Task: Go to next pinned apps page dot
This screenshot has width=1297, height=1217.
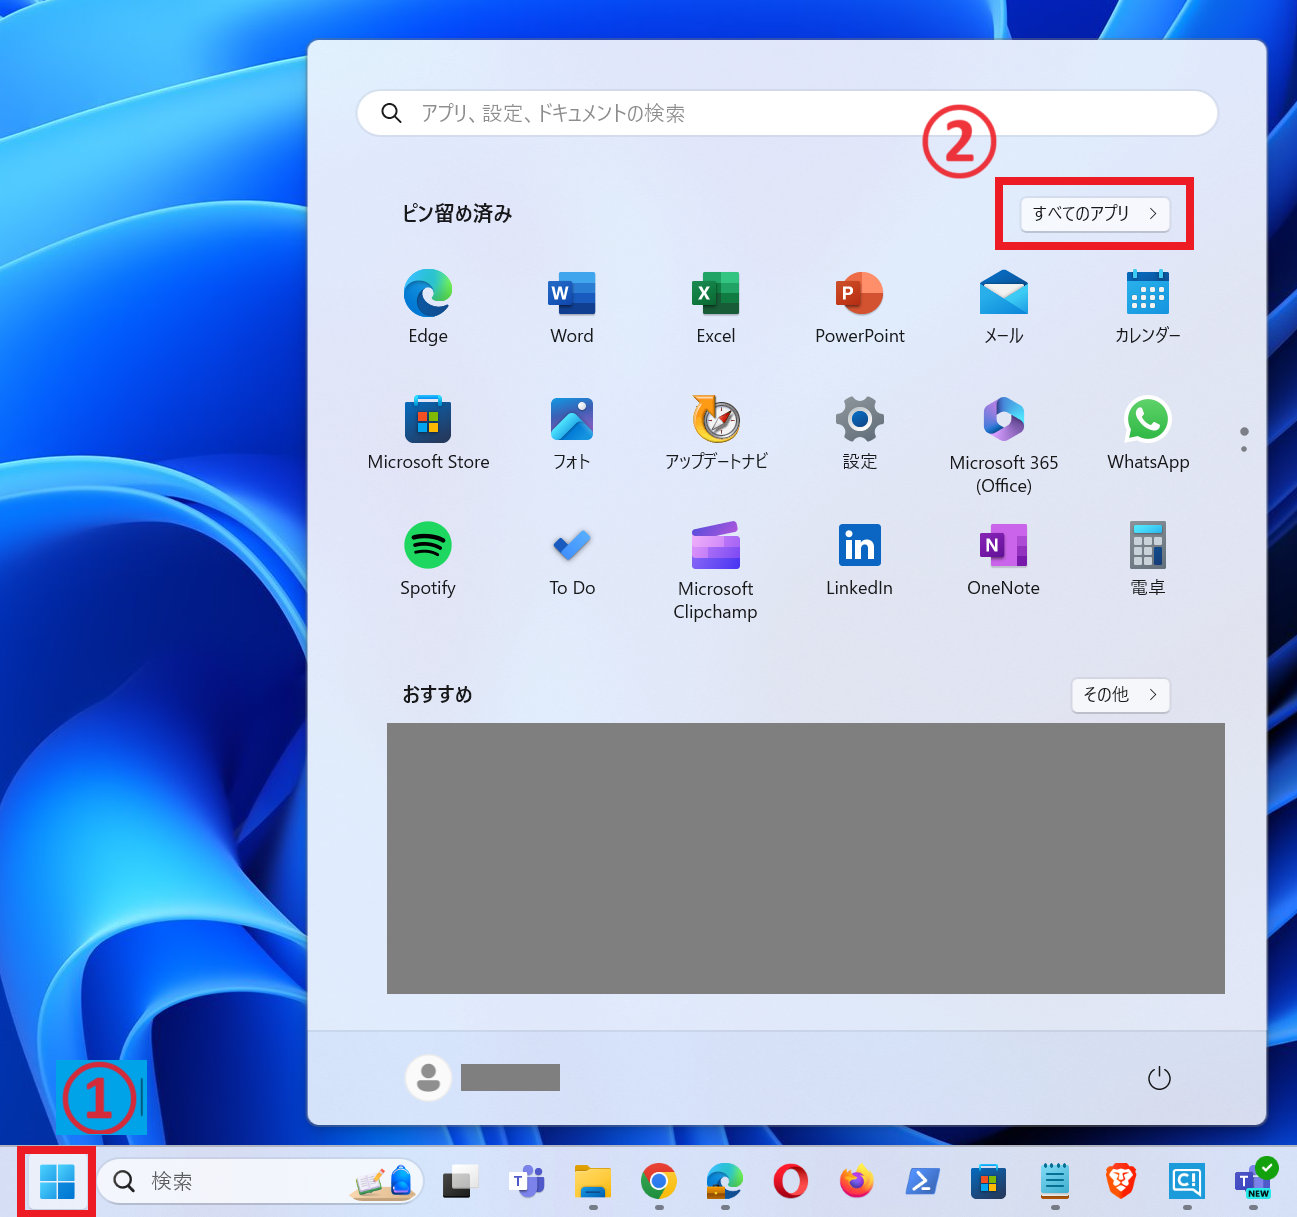Action: [x=1244, y=449]
